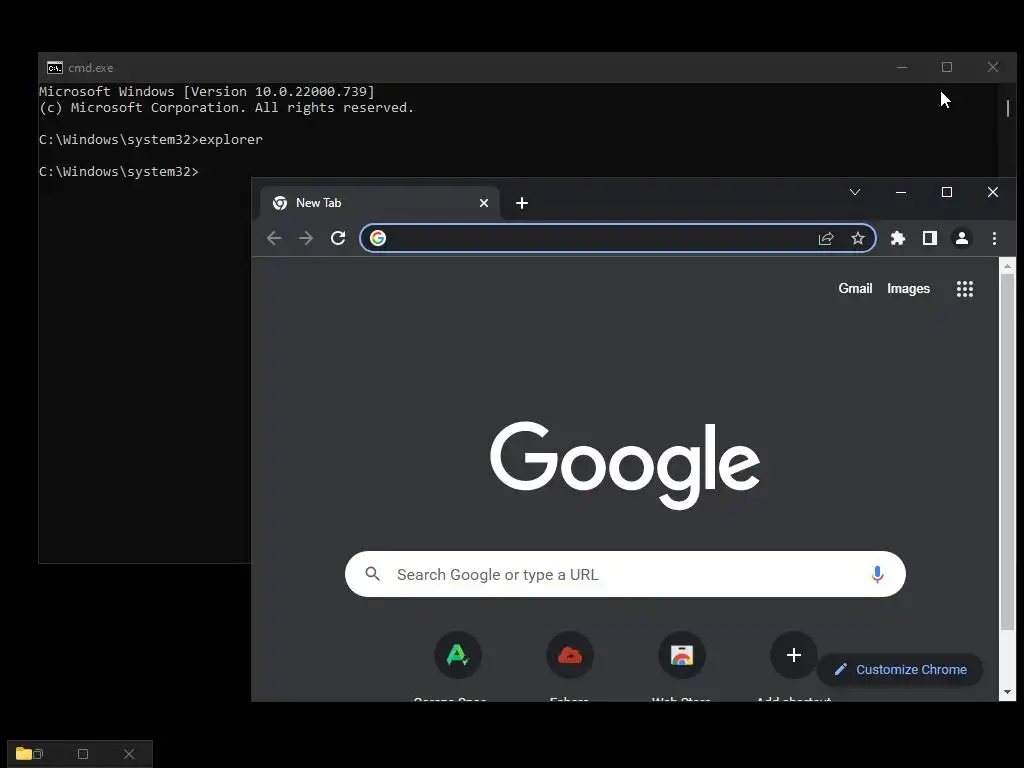Click magnifier icon in Google search box

pos(373,574)
